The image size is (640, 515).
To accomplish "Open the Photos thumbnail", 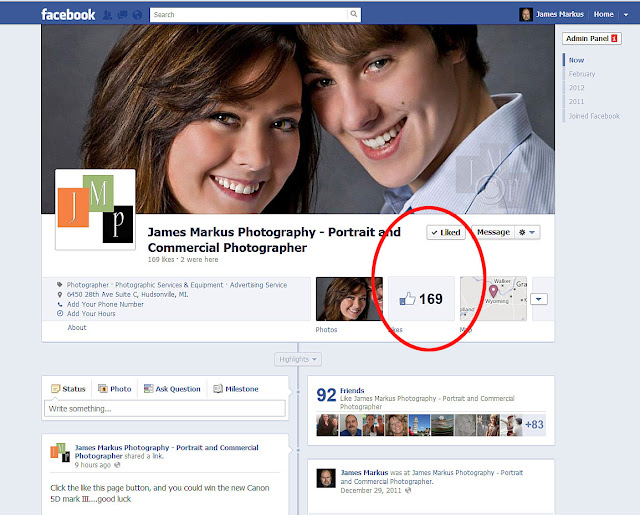I will click(349, 299).
